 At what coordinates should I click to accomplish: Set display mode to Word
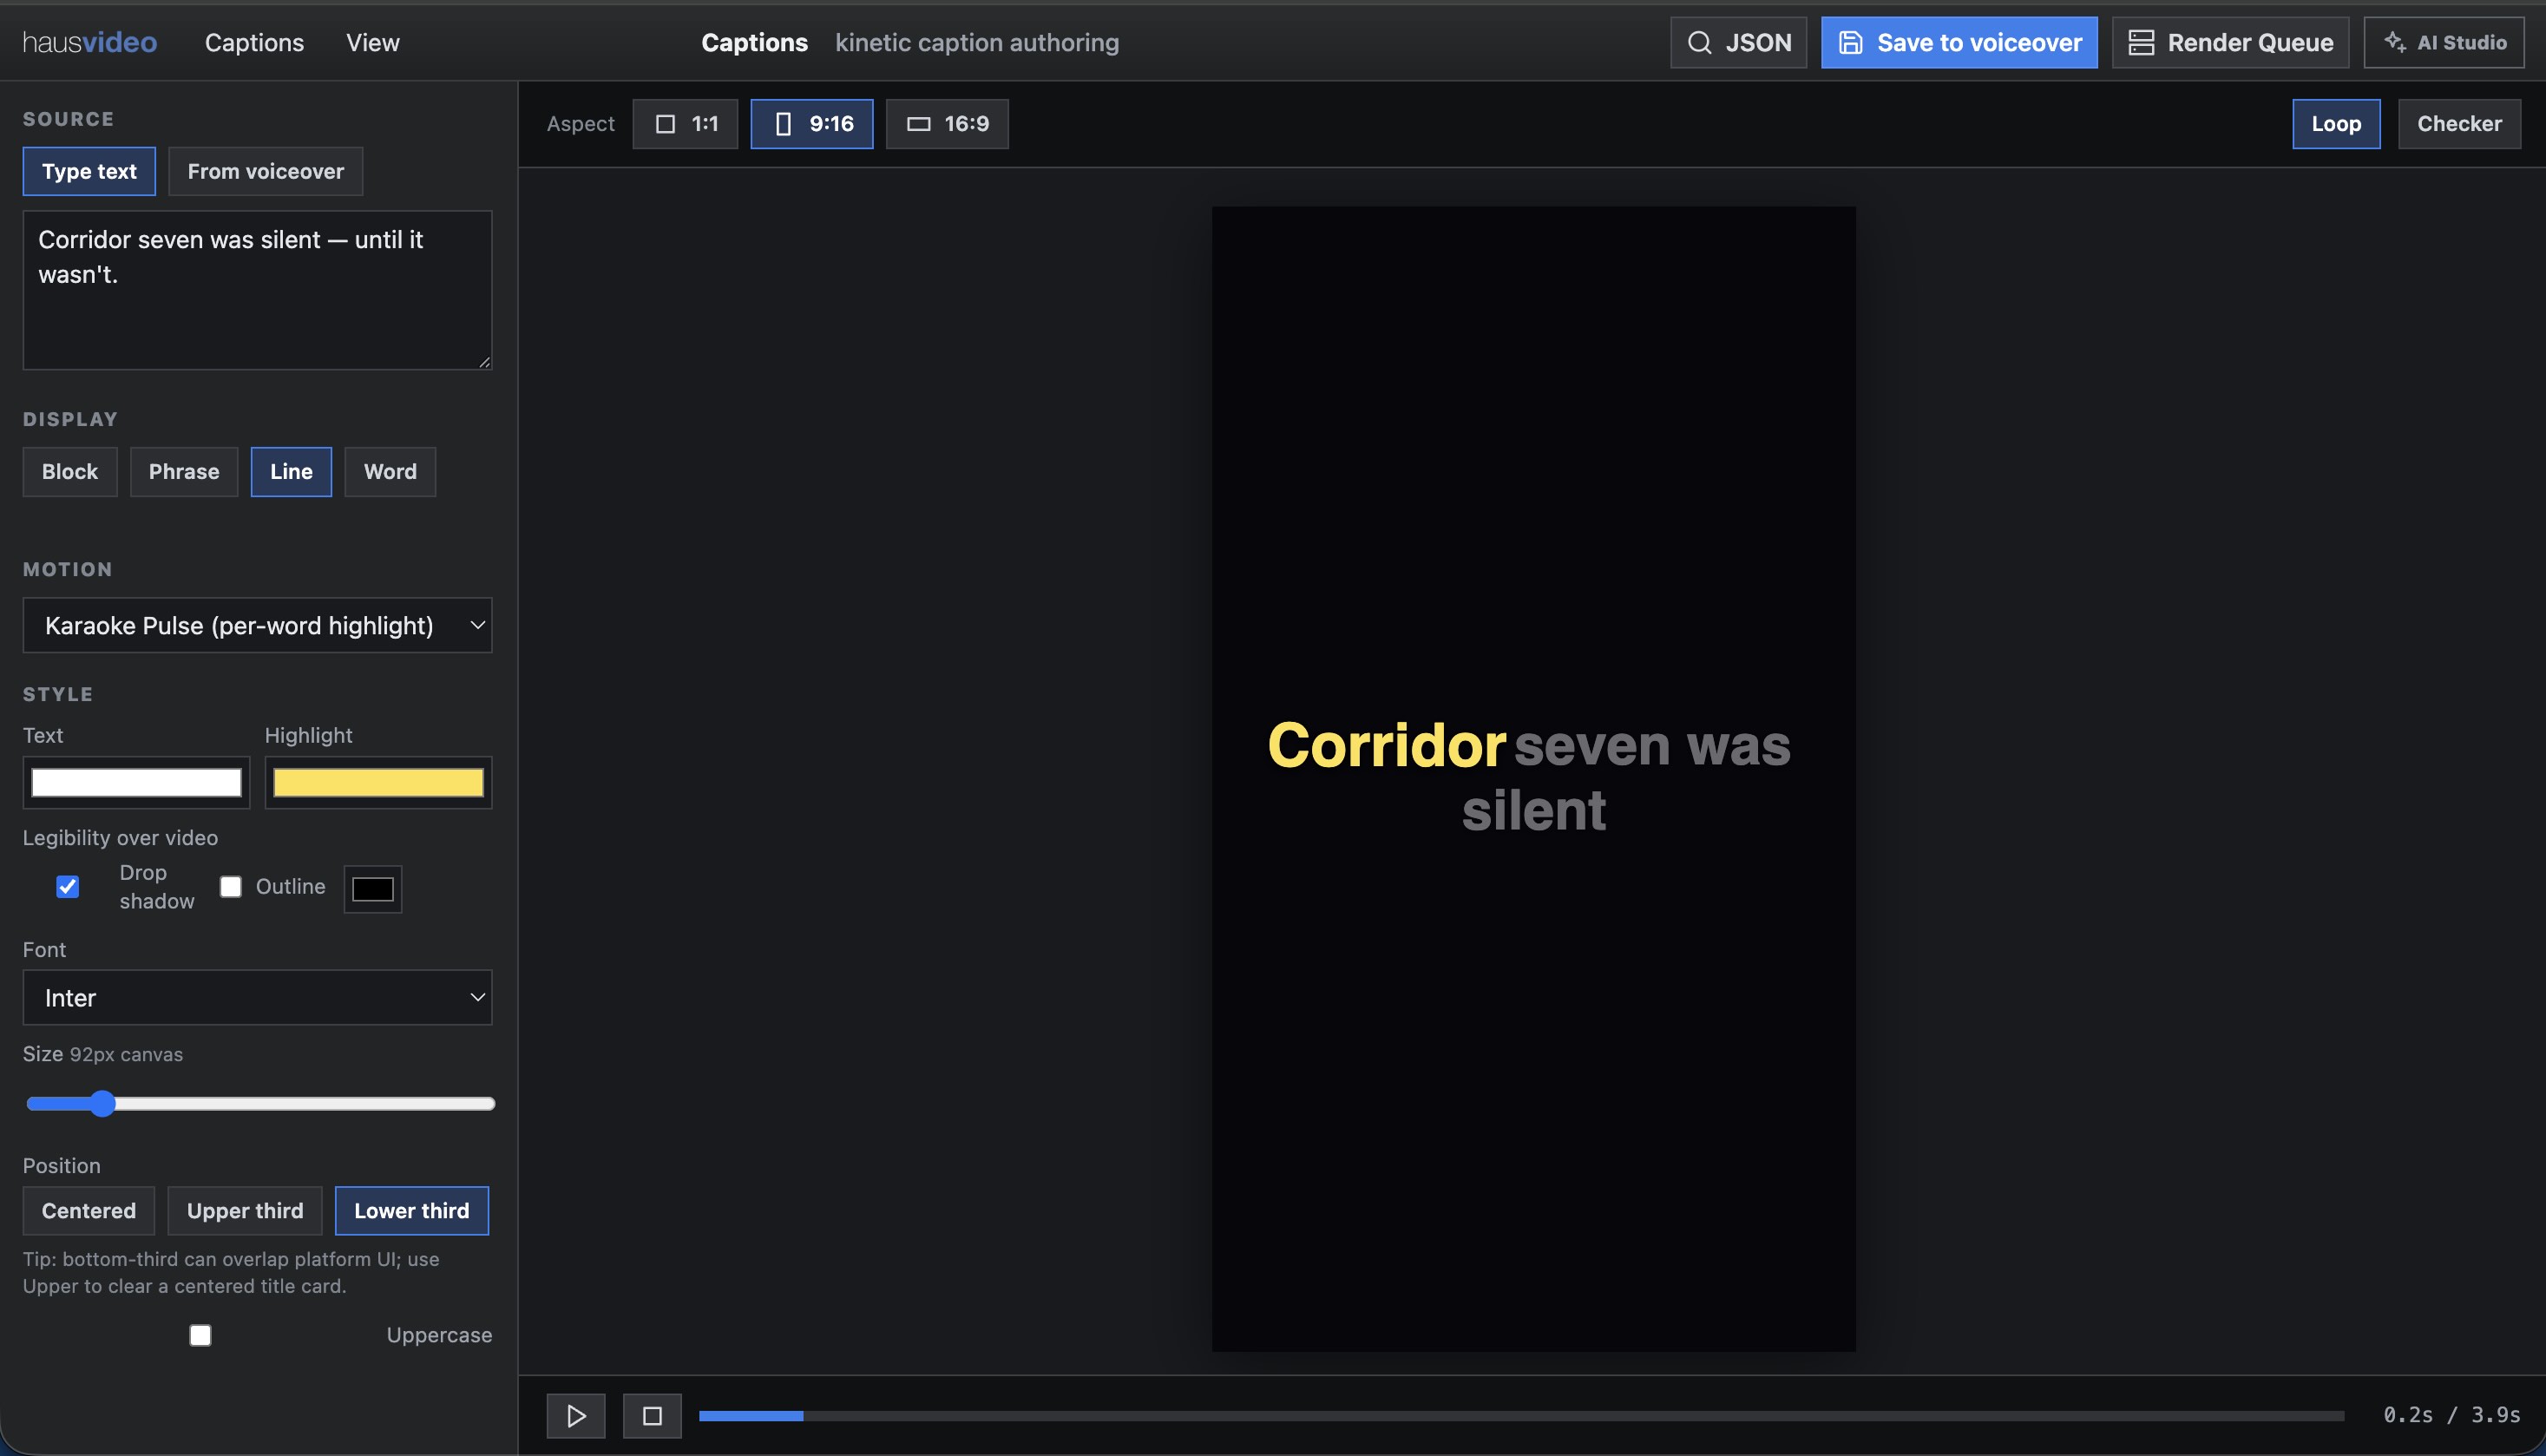point(389,471)
